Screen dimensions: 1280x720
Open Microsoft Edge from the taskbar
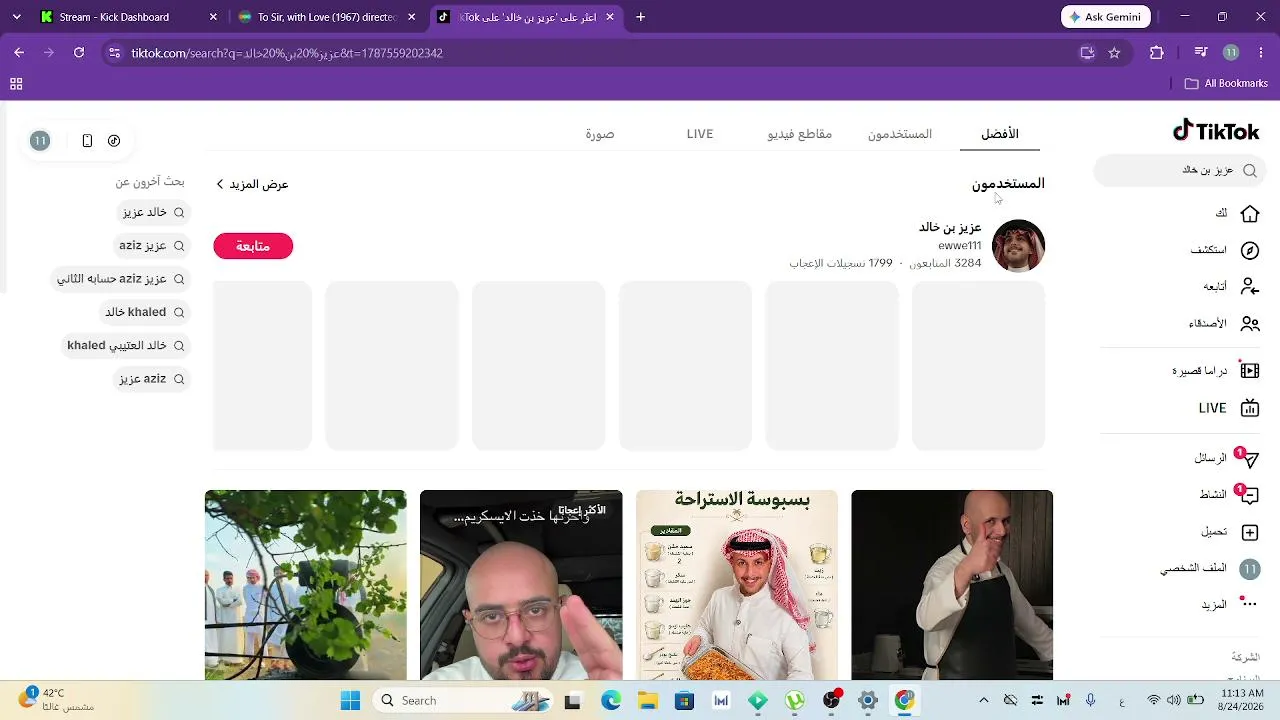tap(610, 700)
